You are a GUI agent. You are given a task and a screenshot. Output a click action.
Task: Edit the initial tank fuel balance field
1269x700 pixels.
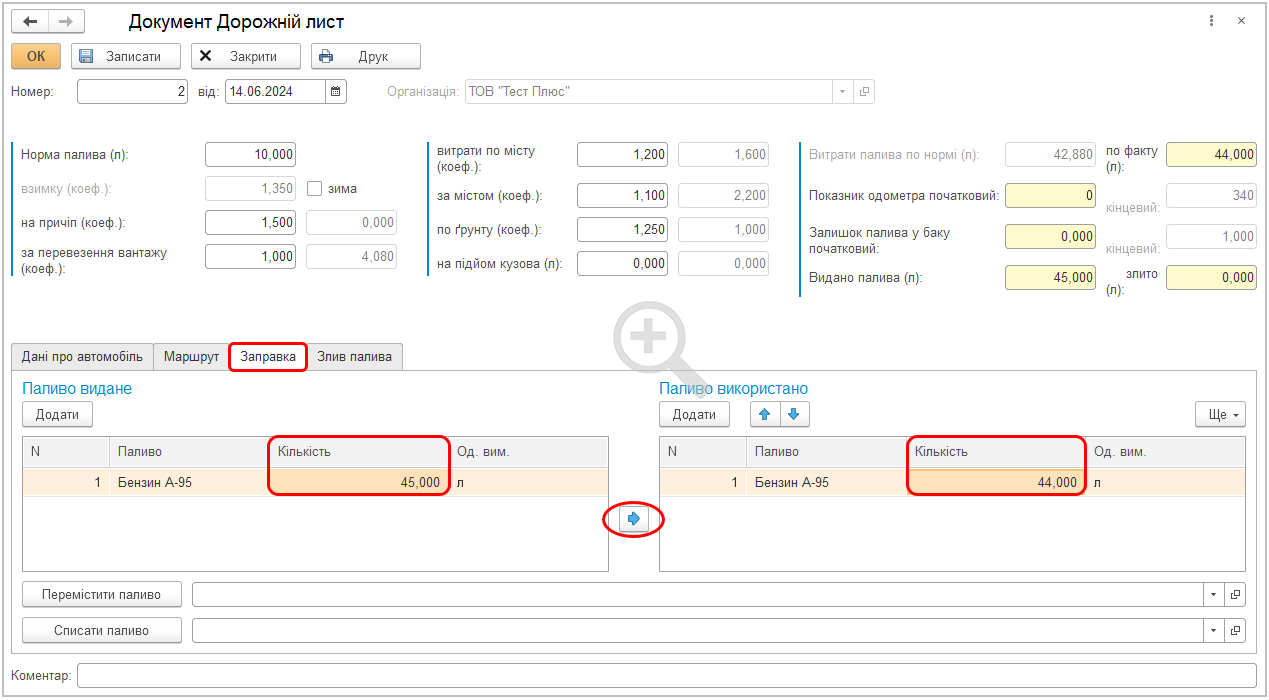1050,236
